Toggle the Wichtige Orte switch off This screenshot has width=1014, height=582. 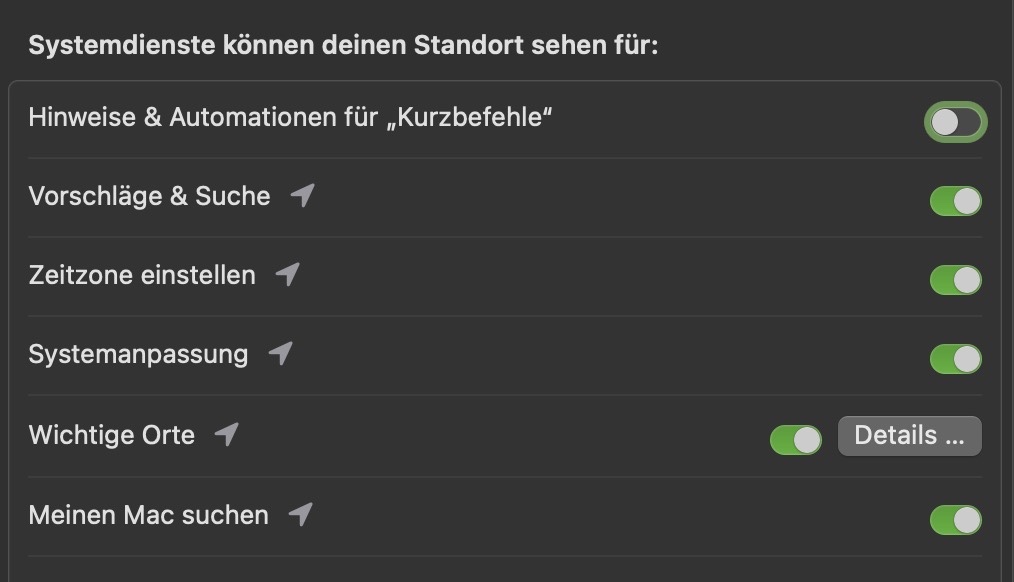tap(796, 439)
